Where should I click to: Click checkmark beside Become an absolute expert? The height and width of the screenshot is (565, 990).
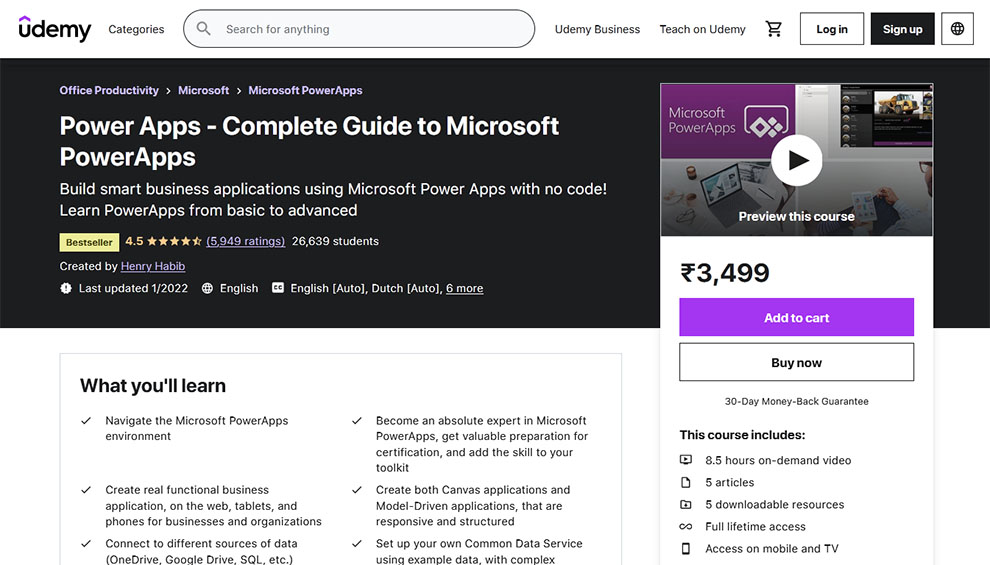pos(357,420)
